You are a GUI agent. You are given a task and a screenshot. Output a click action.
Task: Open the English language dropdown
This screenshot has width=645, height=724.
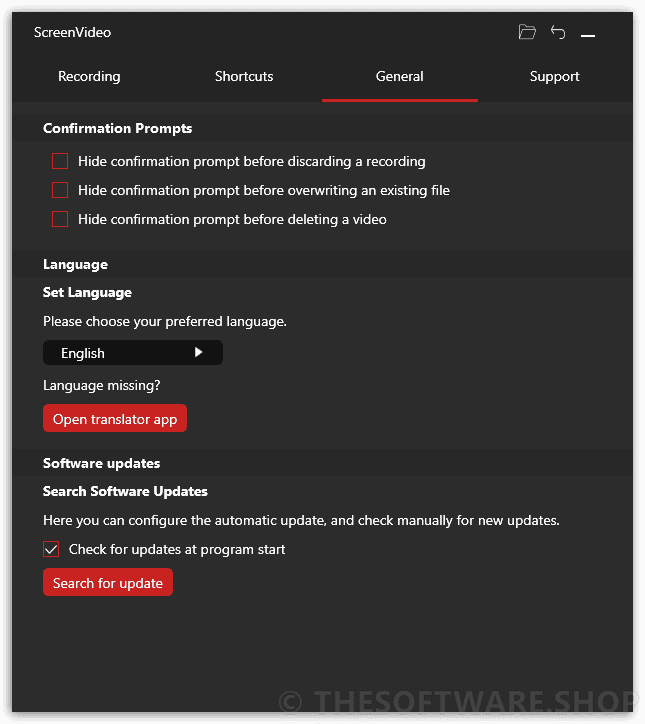tap(133, 353)
